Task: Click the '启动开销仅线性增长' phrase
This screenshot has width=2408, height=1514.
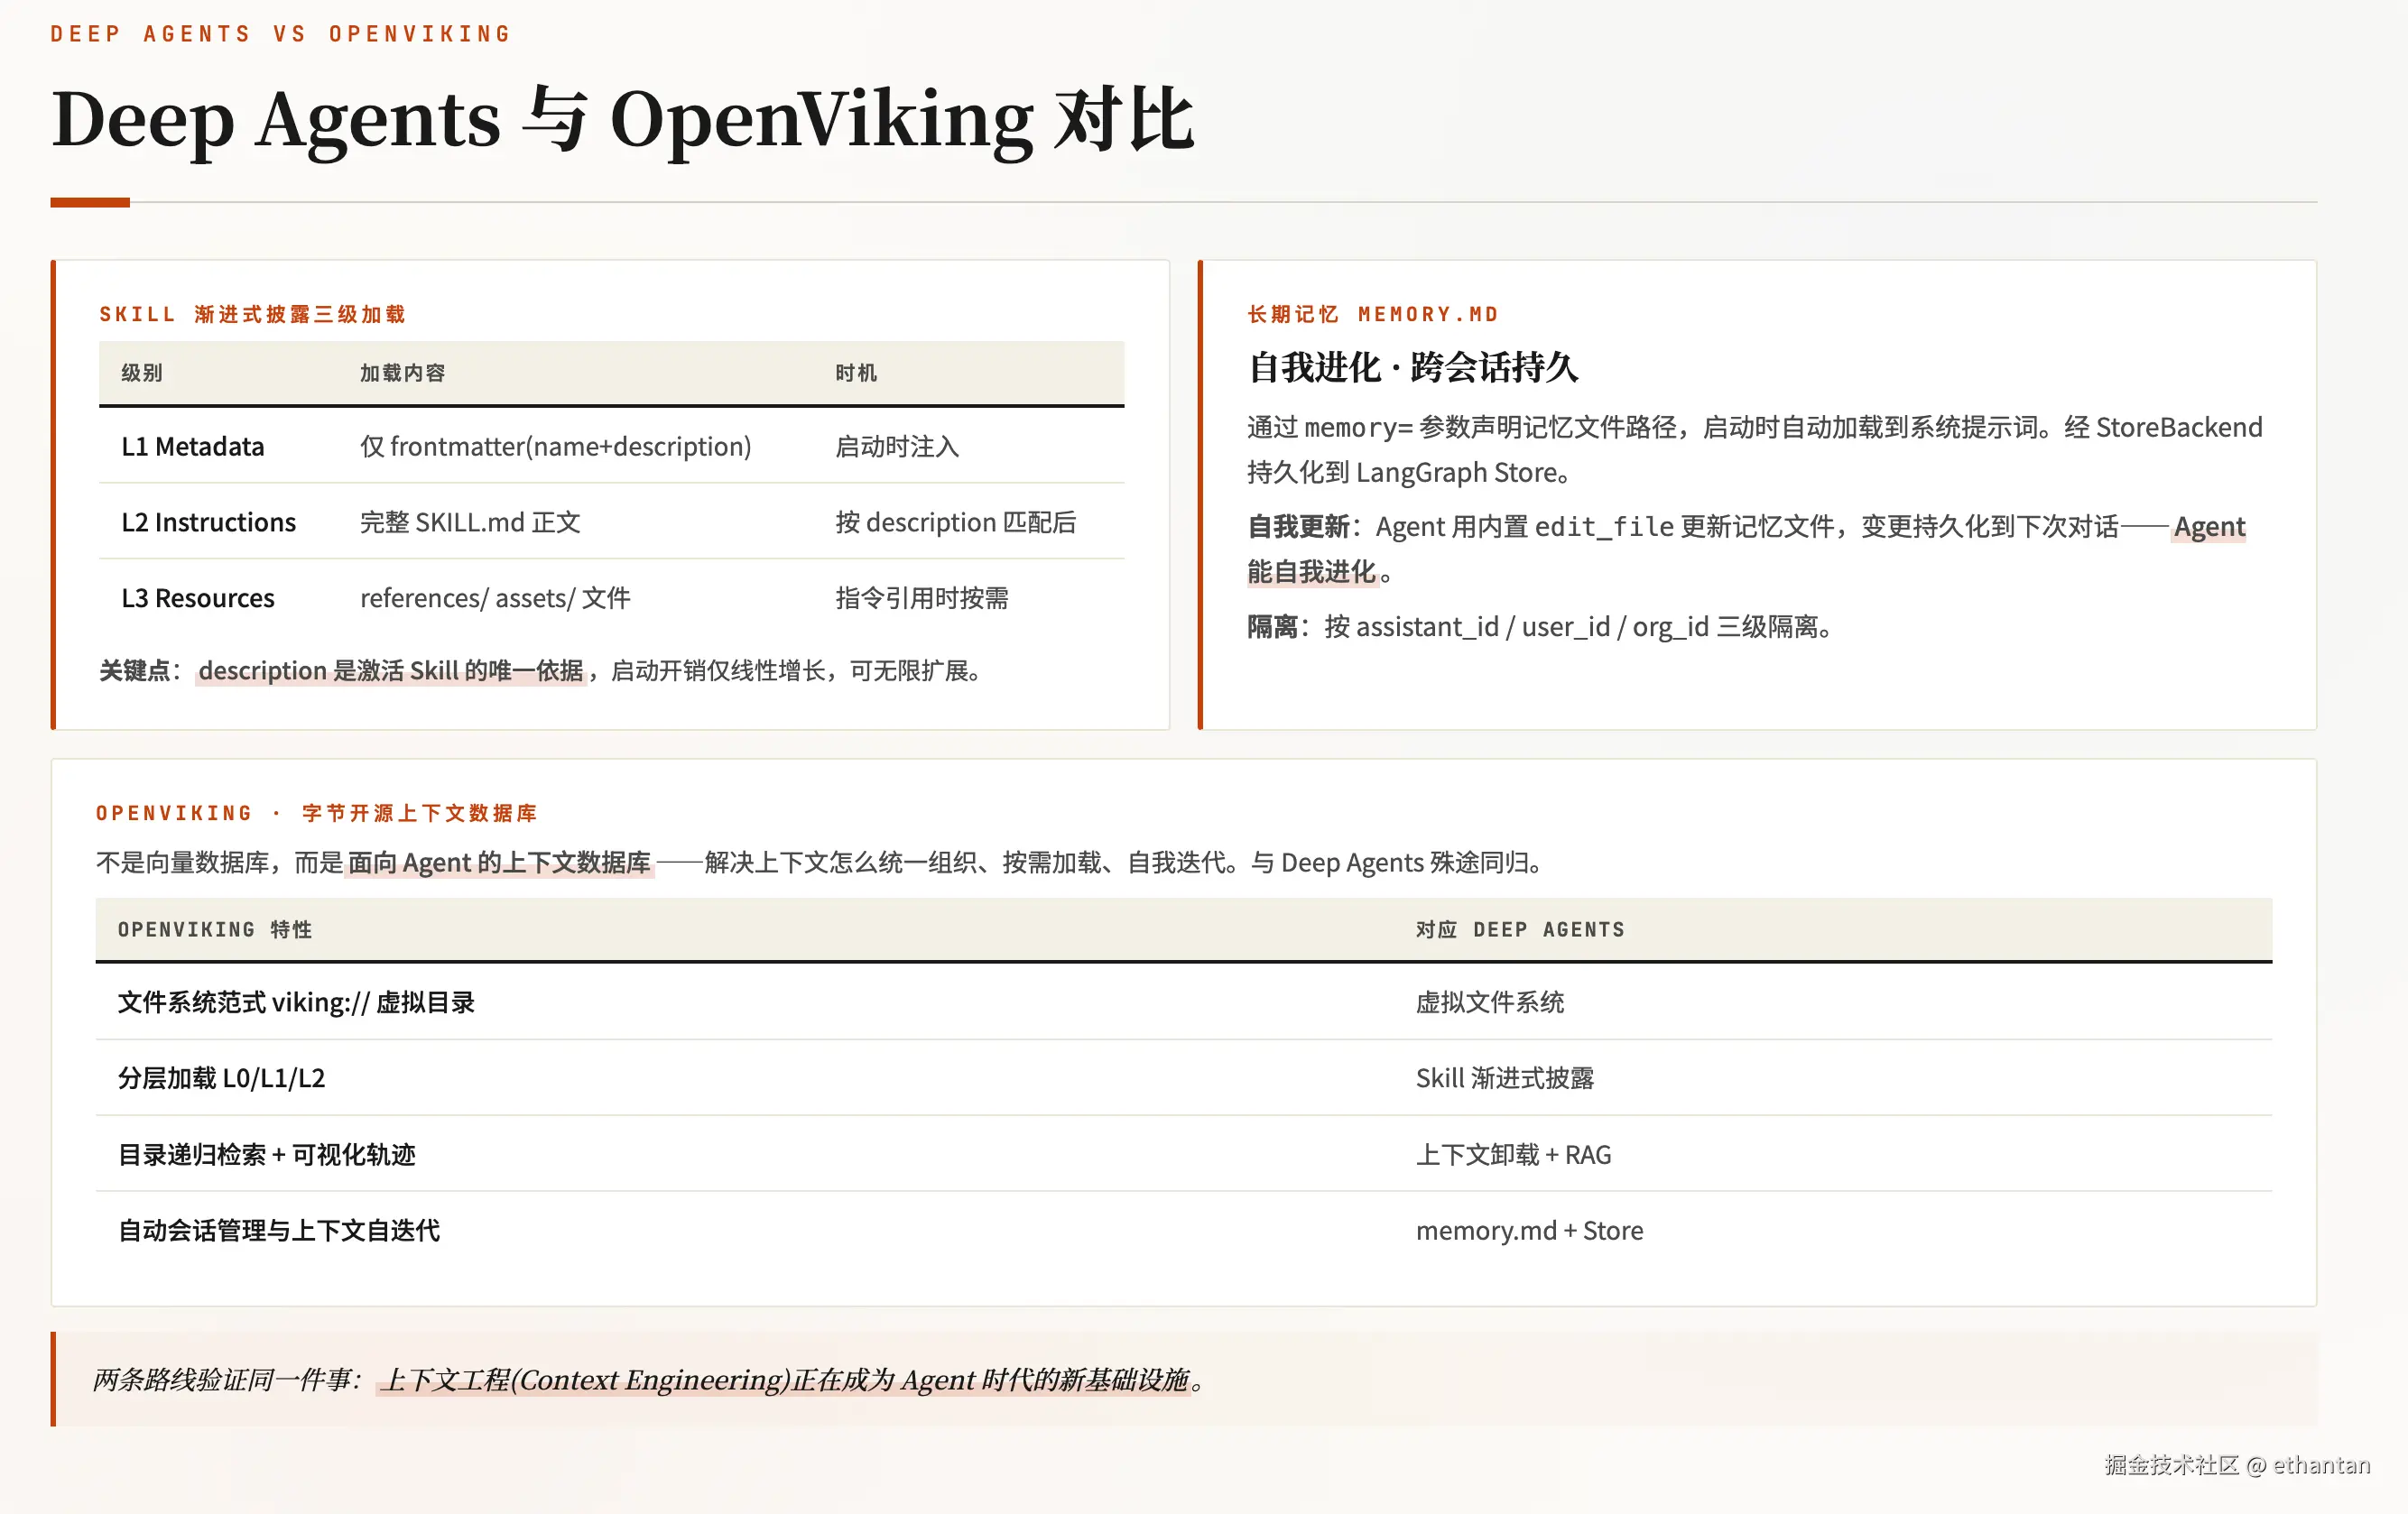Action: [718, 670]
